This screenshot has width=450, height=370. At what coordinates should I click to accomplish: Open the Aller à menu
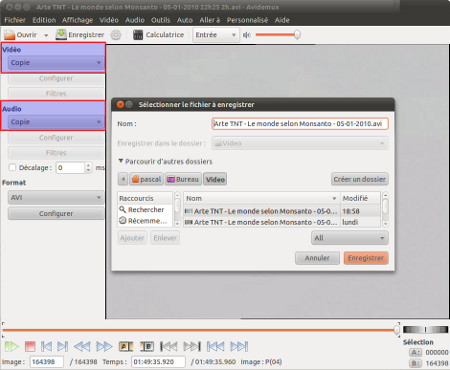[210, 20]
